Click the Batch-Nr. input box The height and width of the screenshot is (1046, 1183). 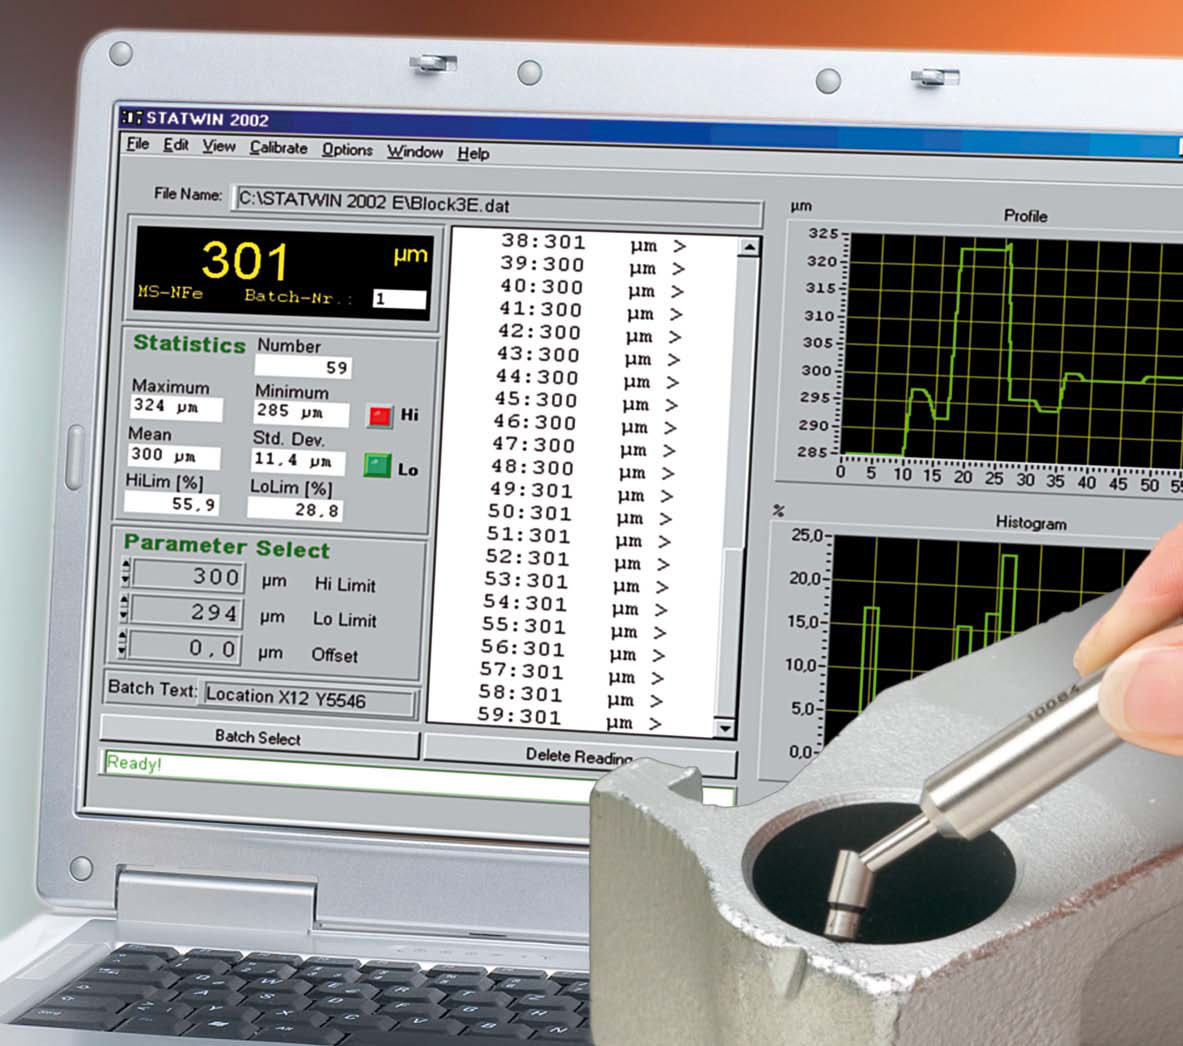click(x=399, y=299)
